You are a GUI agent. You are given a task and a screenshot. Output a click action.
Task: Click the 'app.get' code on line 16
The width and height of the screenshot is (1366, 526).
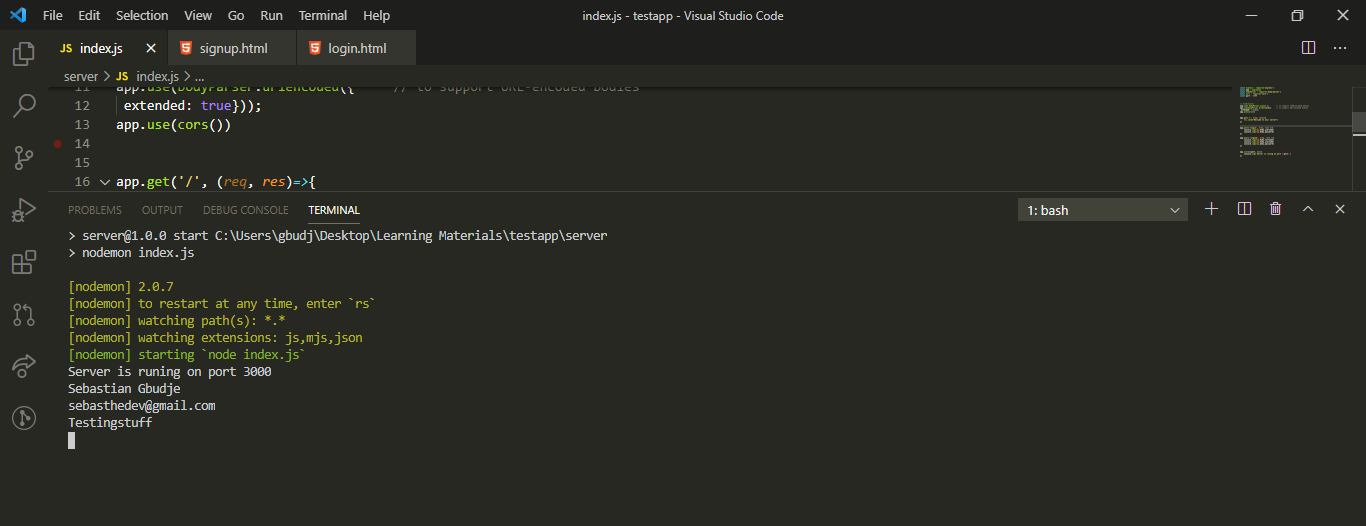pyautogui.click(x=143, y=182)
